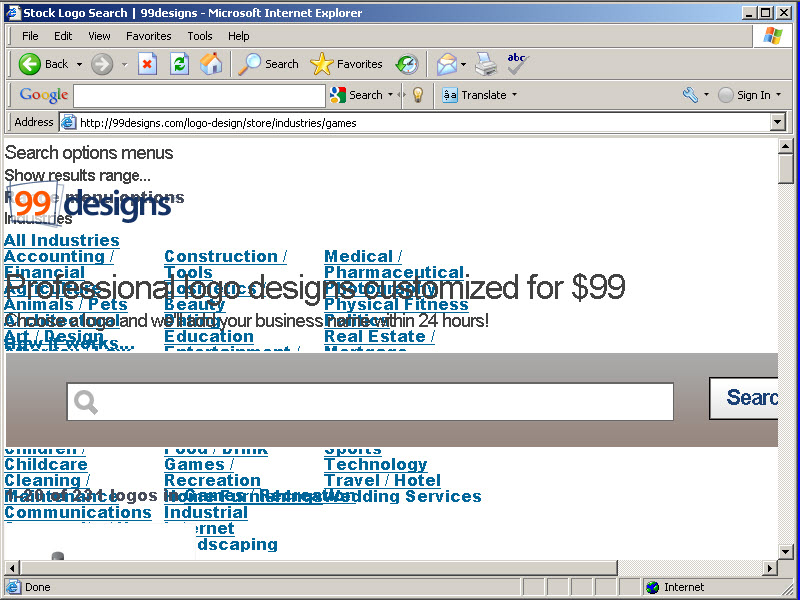Screen dimensions: 800x600
Task: Click the page icon in the address bar
Action: point(68,122)
